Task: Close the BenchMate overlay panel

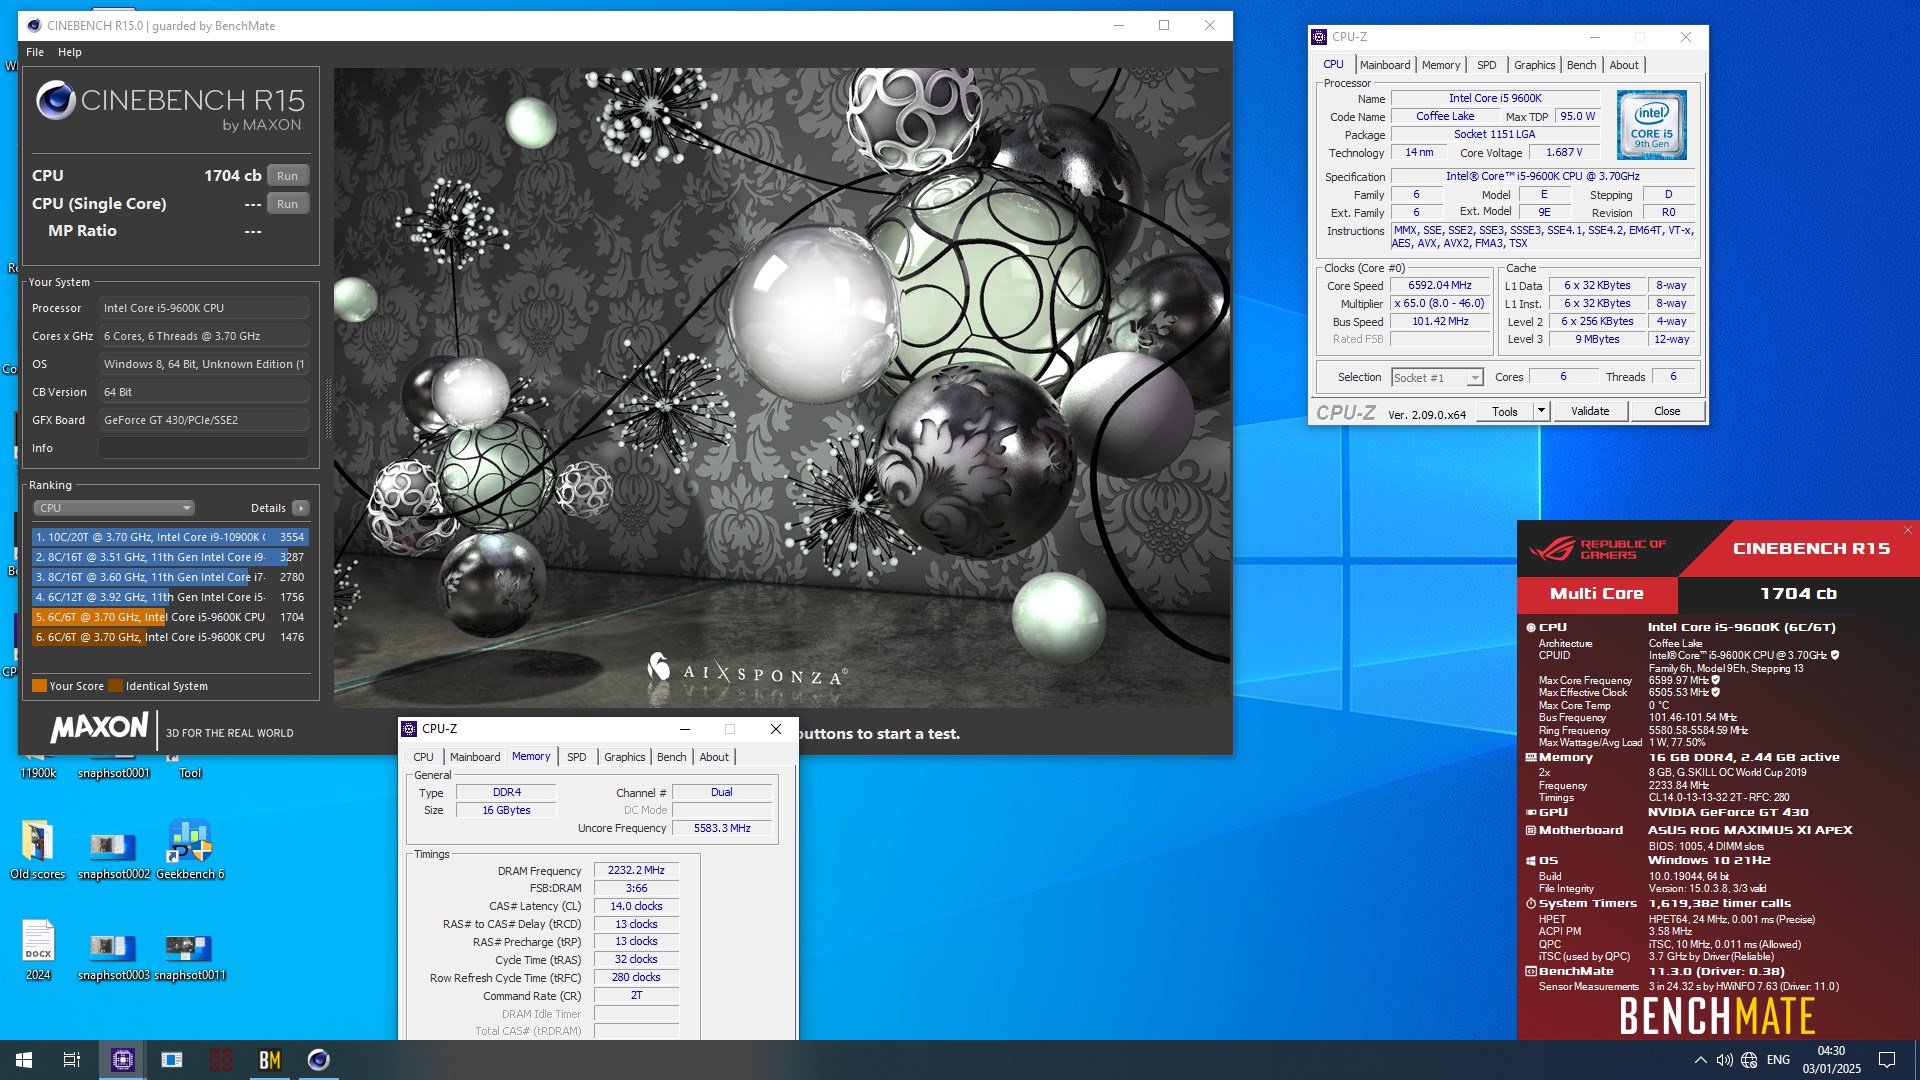Action: [x=1907, y=530]
